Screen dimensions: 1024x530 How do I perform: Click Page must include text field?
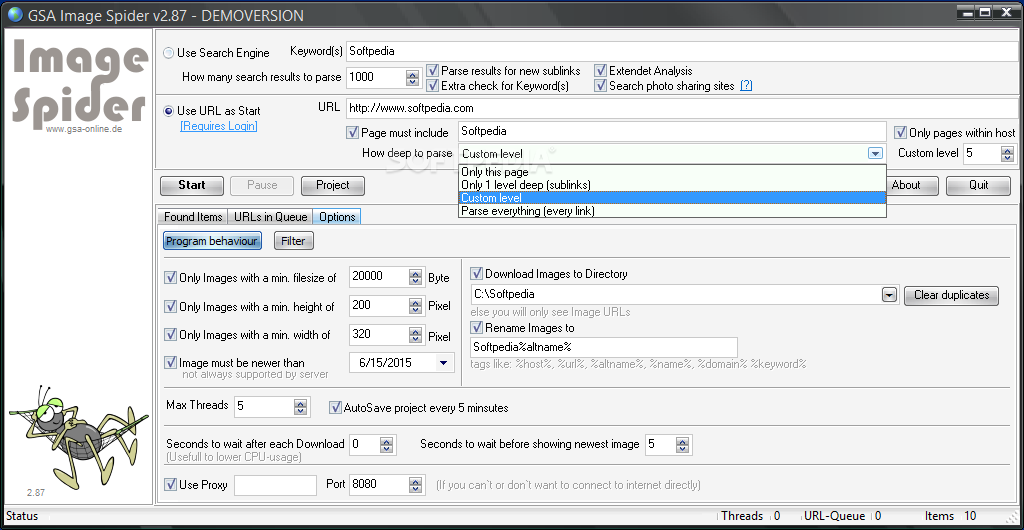click(x=672, y=131)
